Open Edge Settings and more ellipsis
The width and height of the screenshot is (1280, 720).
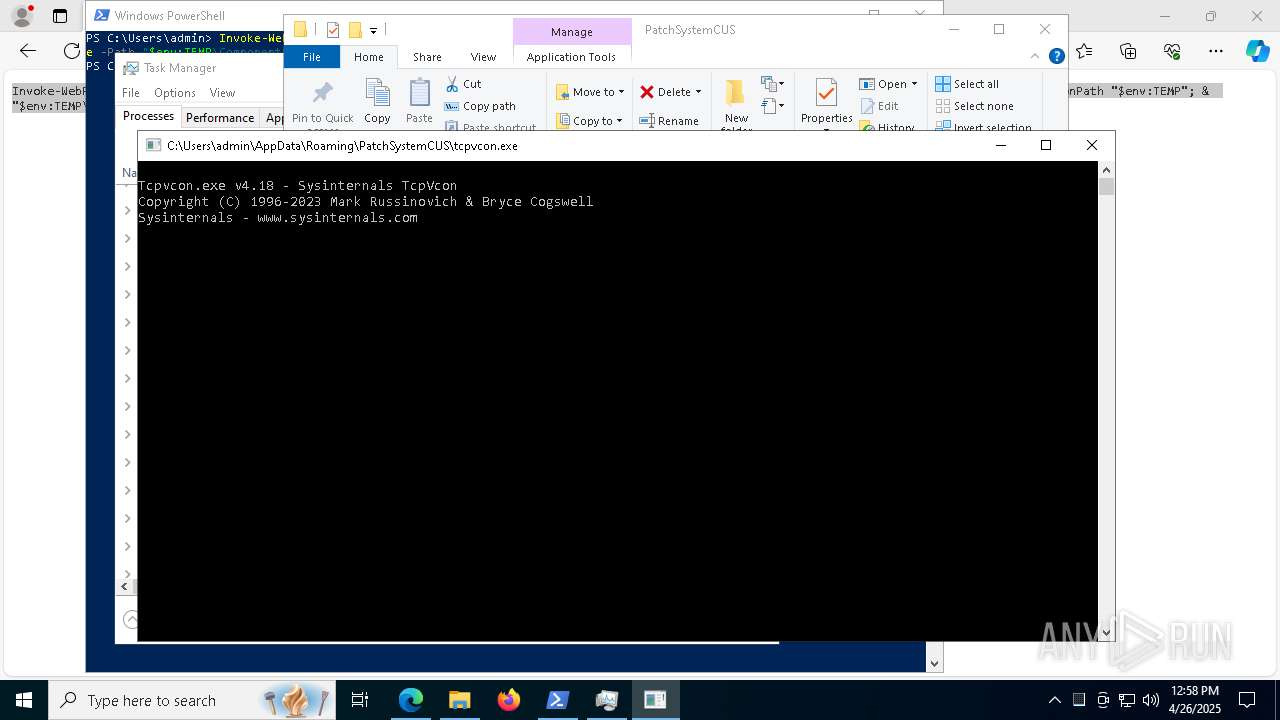(1216, 51)
